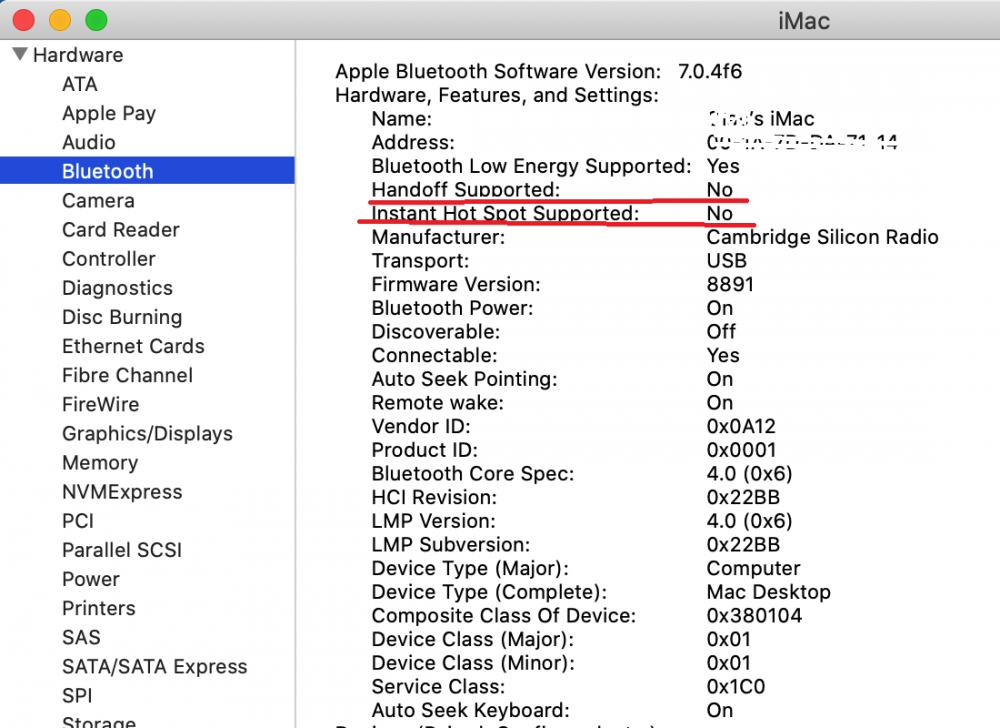The height and width of the screenshot is (728, 1000).
Task: Select Ethernet Cards in the sidebar
Action: [133, 346]
